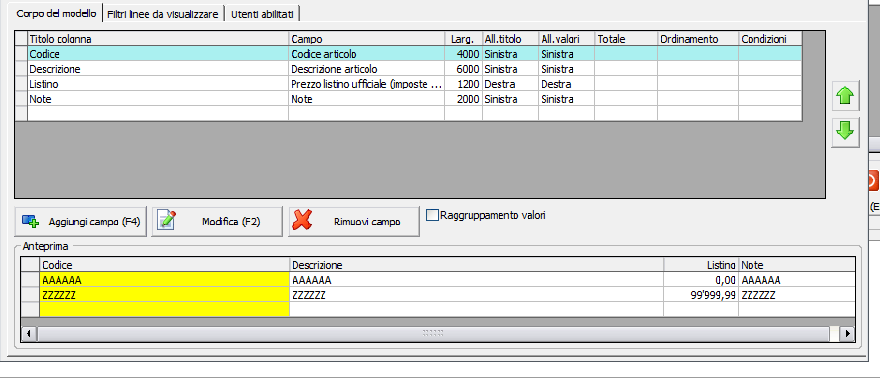Image resolution: width=880 pixels, height=378 pixels.
Task: Click width value 2000 cell
Action: [x=464, y=99]
